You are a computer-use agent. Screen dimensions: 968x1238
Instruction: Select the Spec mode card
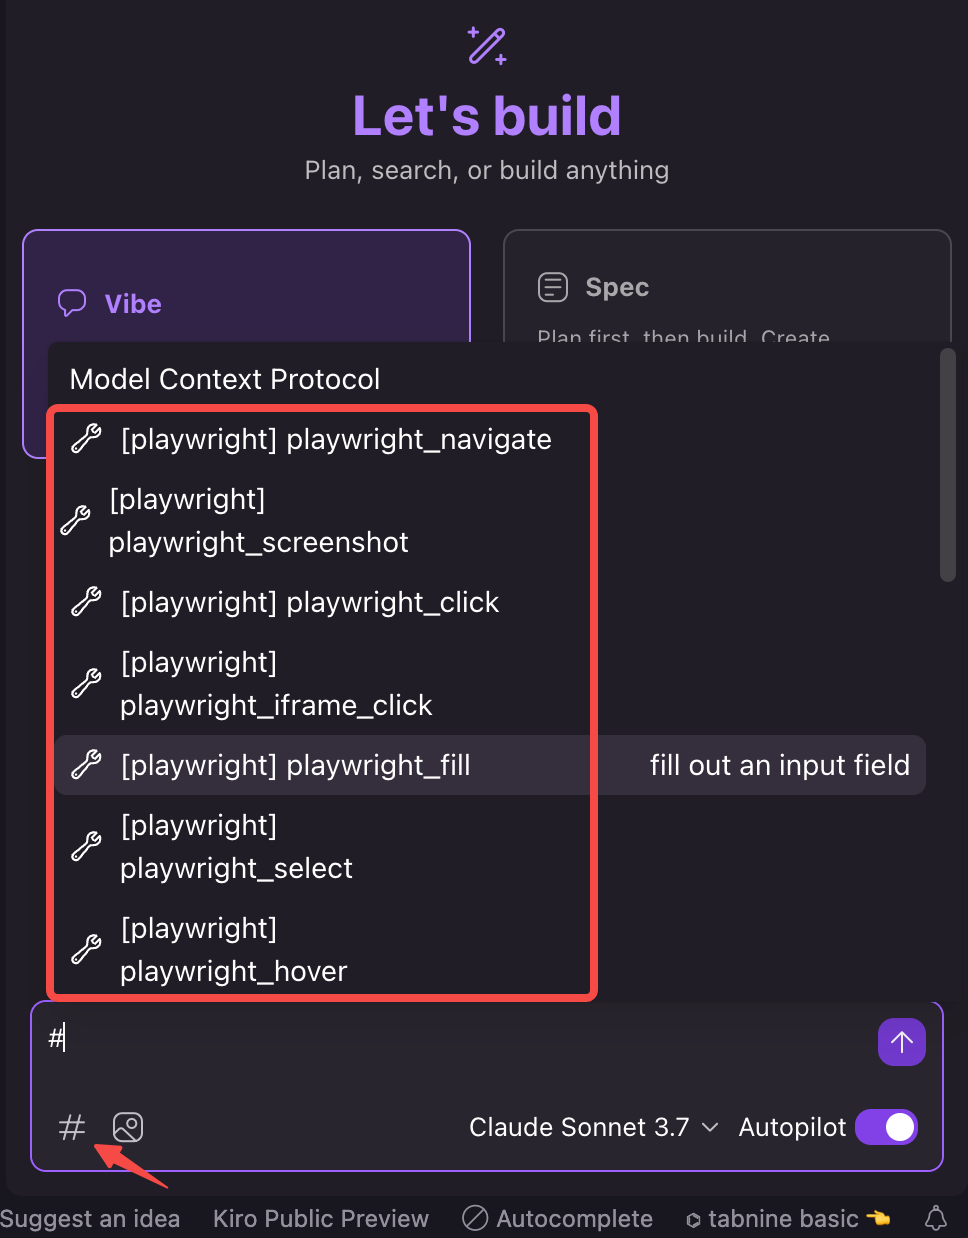(726, 287)
